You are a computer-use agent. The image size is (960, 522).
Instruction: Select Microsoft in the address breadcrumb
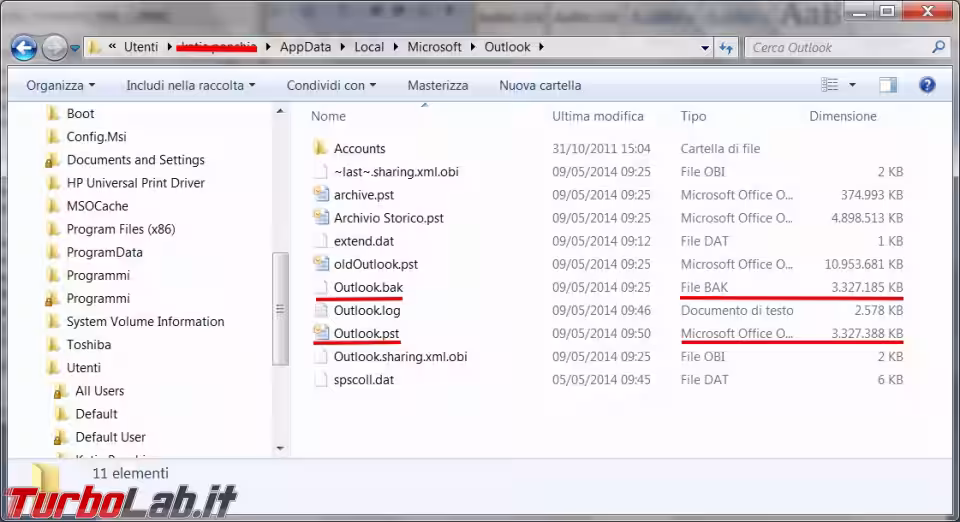[435, 47]
